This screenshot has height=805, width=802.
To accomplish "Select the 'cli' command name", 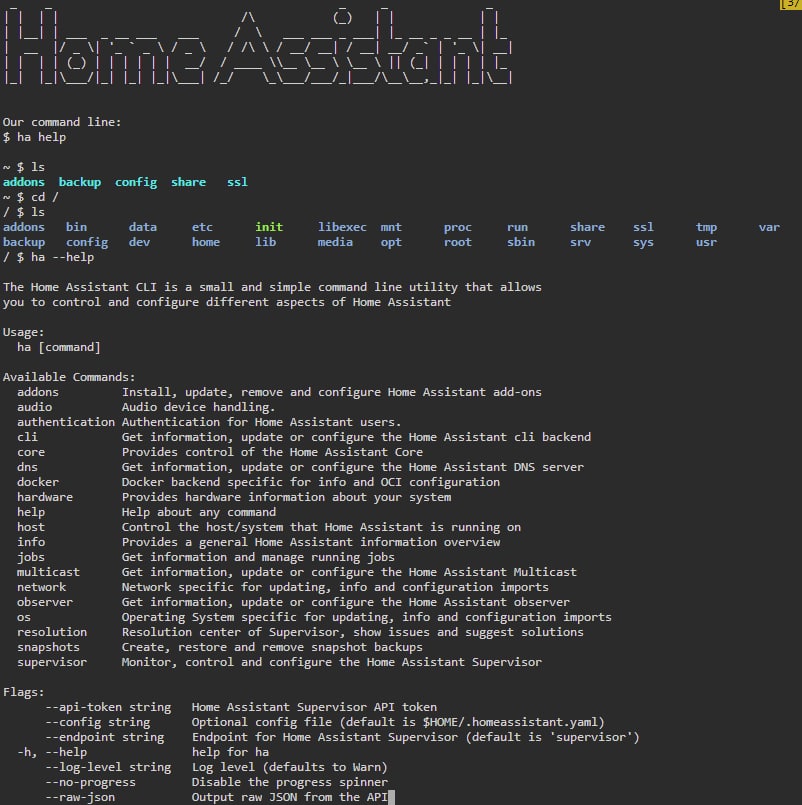I will pyautogui.click(x=27, y=437).
